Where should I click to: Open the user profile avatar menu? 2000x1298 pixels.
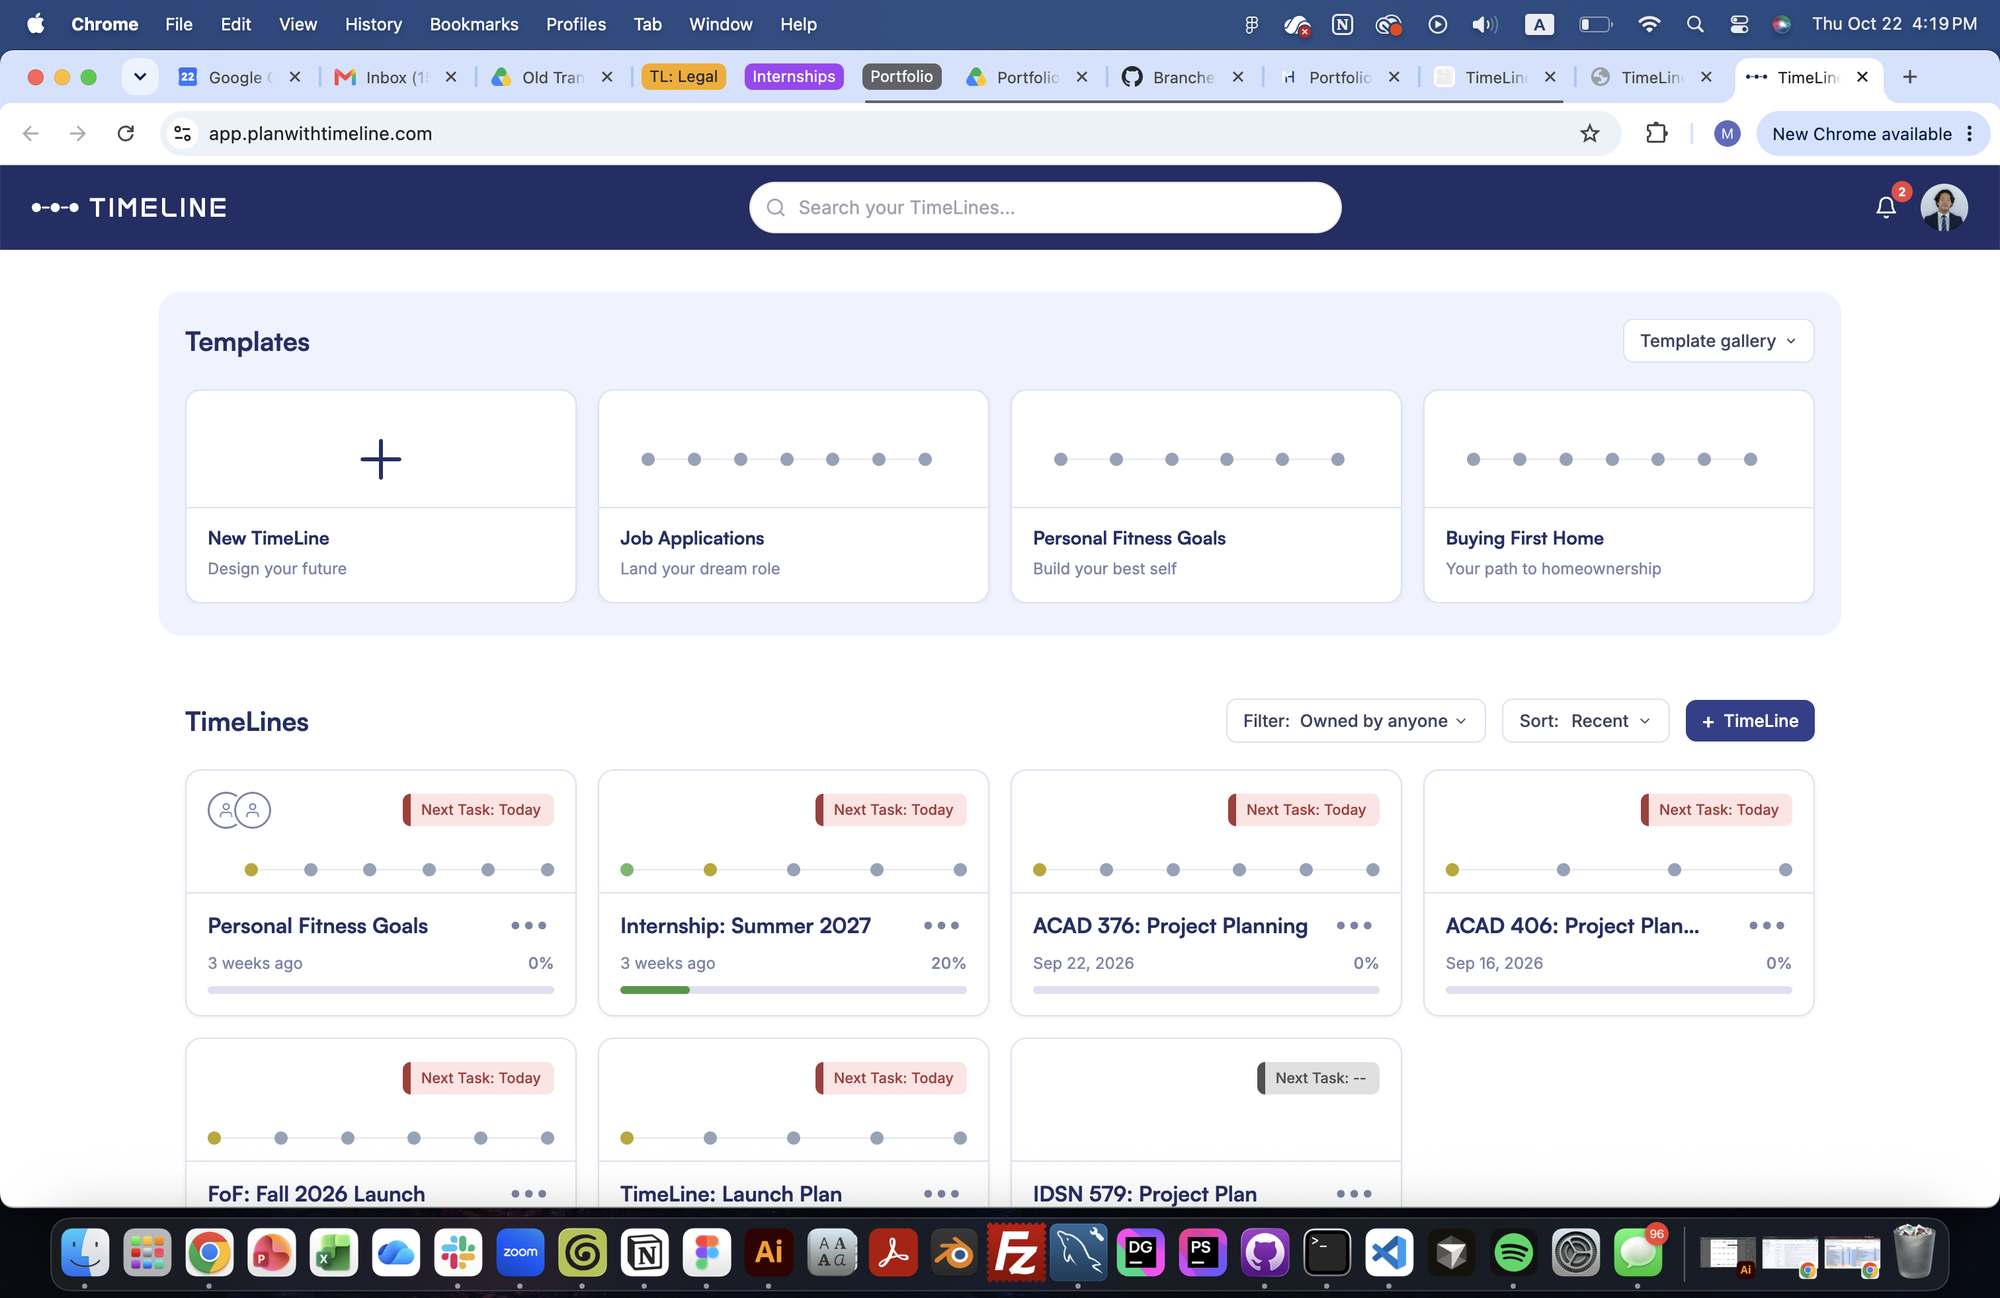point(1944,208)
